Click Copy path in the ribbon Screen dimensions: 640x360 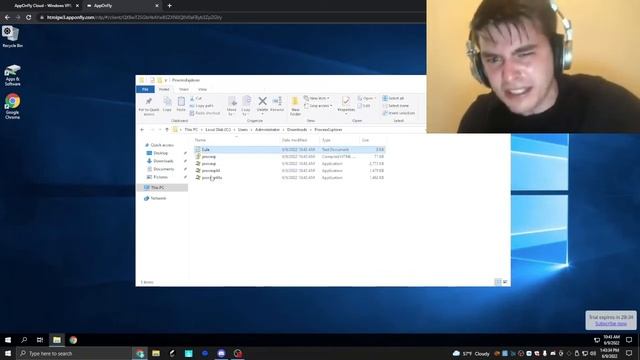point(202,106)
